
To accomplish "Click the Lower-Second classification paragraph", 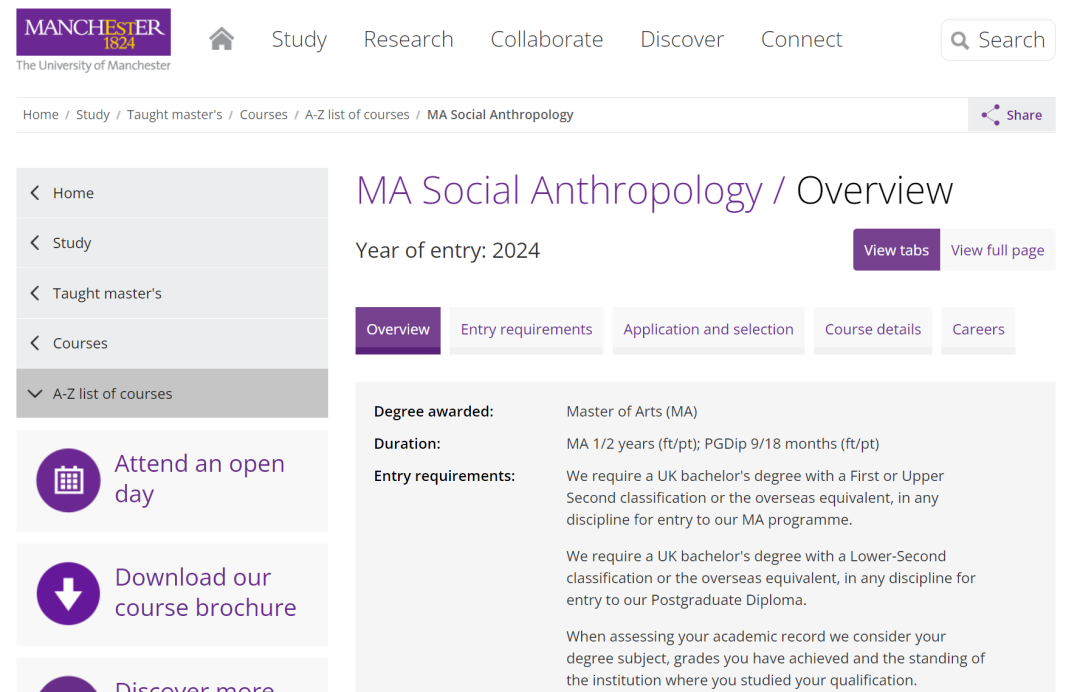I will 771,578.
